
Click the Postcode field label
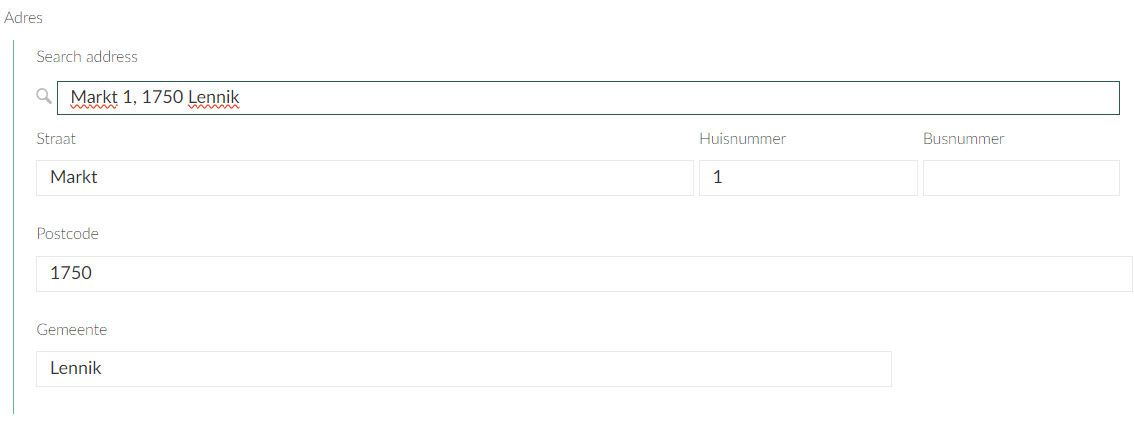[x=67, y=234]
